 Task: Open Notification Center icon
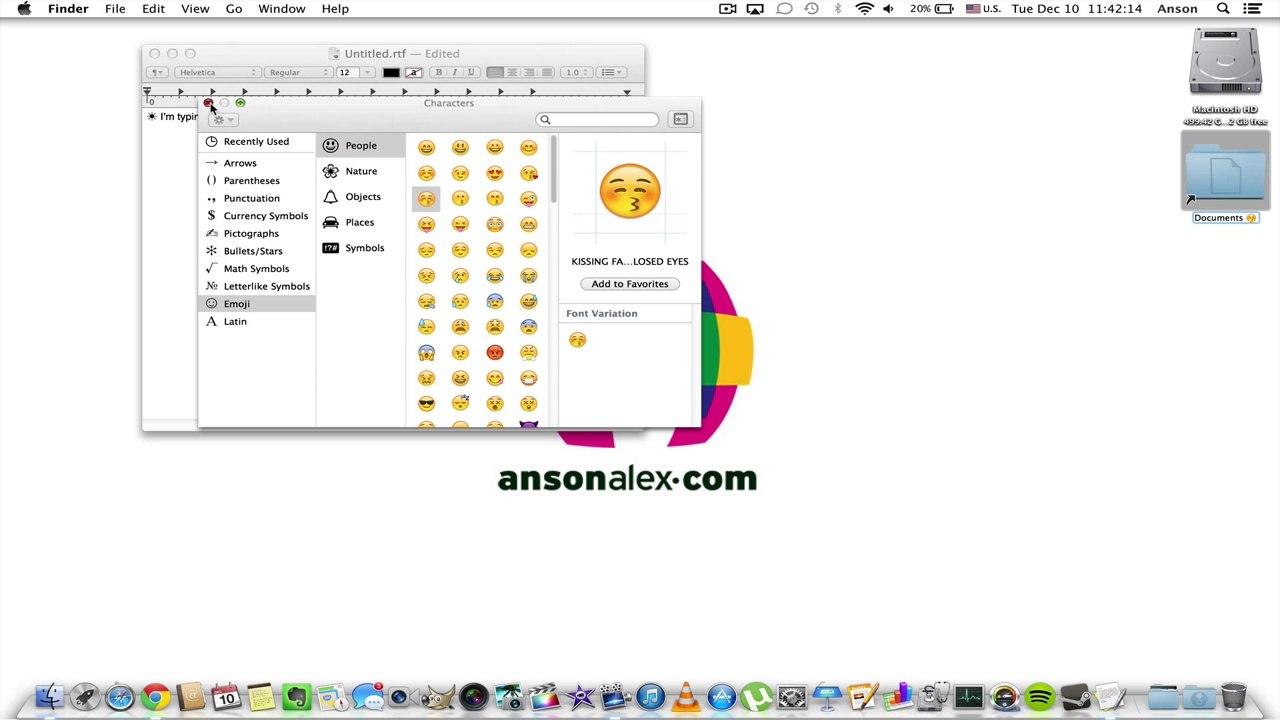pos(1253,9)
